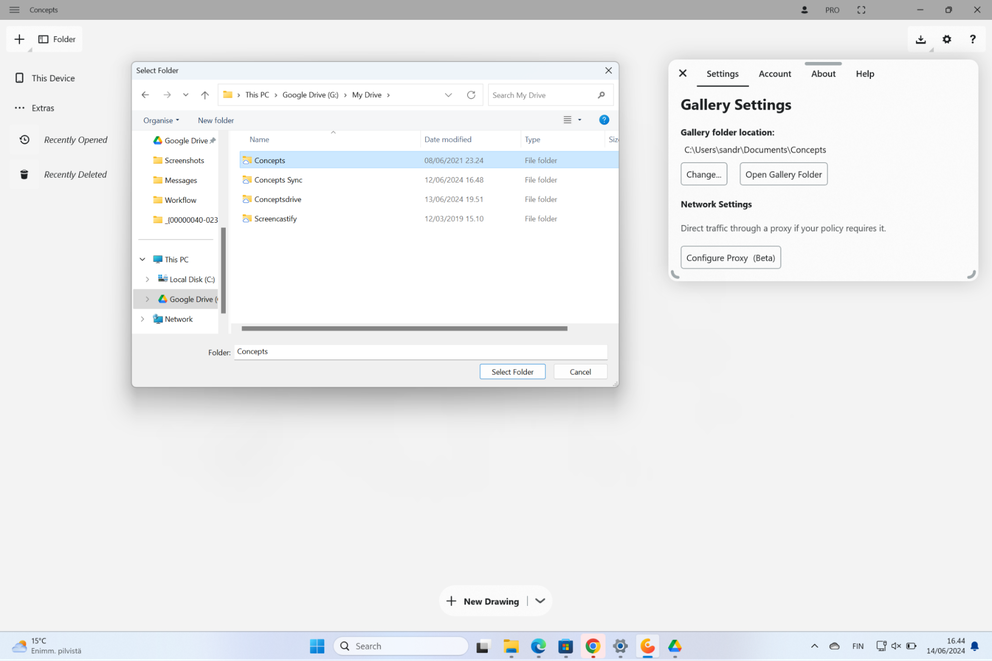This screenshot has height=661, width=992.
Task: Expand This PC in the folder tree
Action: (142, 259)
